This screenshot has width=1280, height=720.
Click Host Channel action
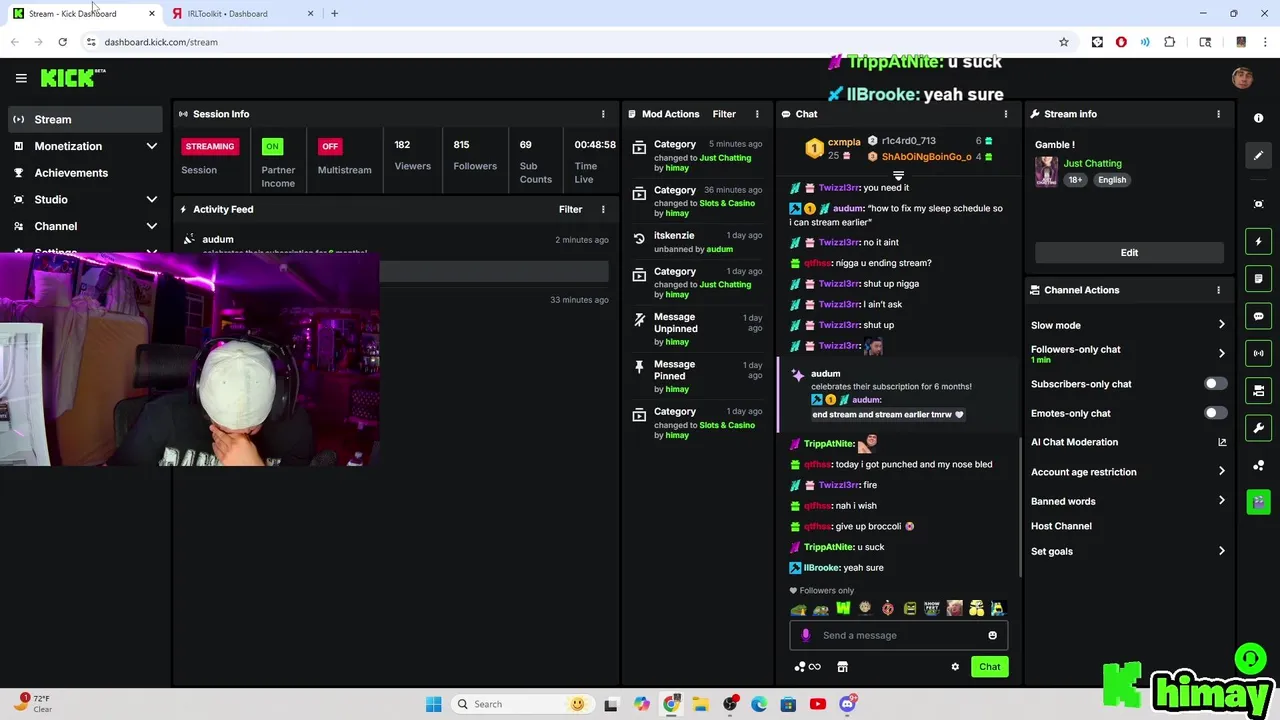tap(1061, 526)
